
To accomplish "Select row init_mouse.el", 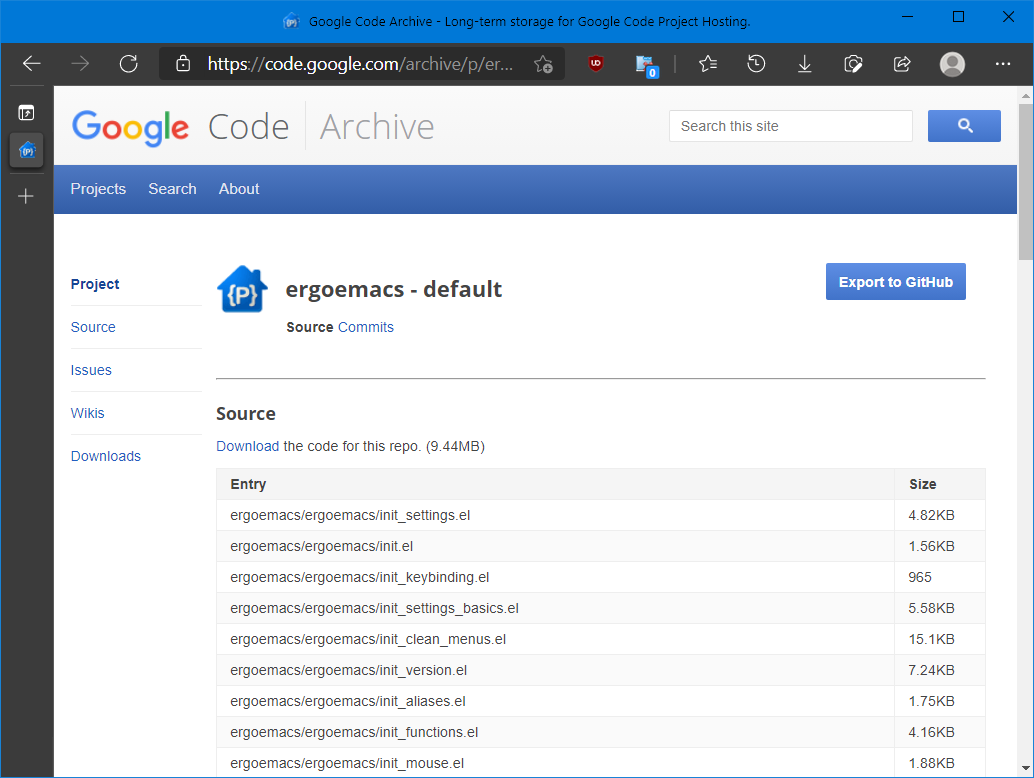I will (601, 763).
